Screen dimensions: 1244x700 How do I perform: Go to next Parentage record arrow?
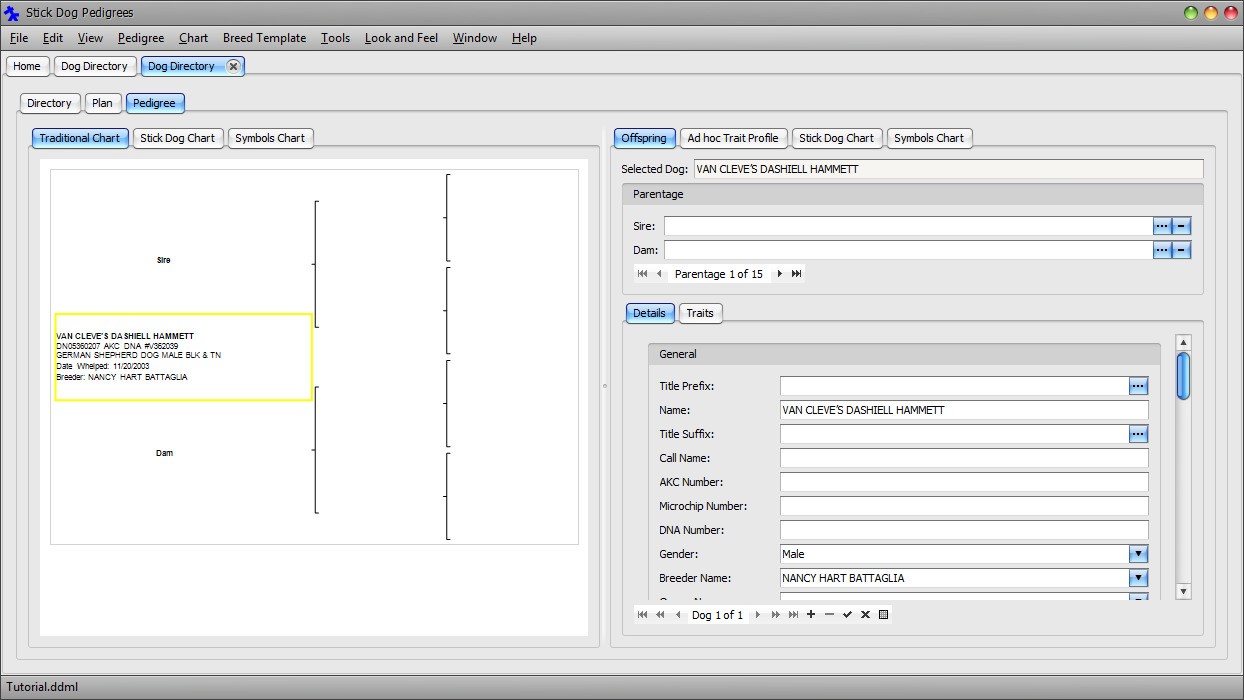click(x=780, y=274)
